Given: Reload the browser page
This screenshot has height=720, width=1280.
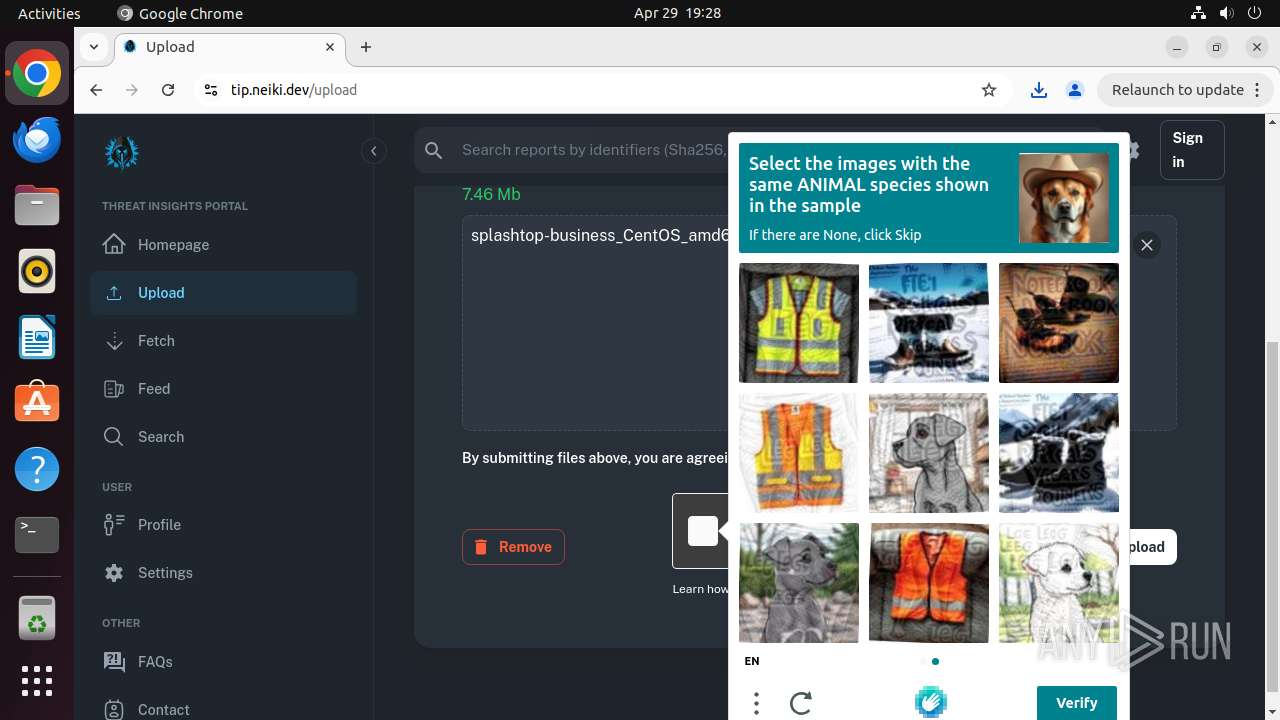Looking at the screenshot, I should pyautogui.click(x=168, y=90).
